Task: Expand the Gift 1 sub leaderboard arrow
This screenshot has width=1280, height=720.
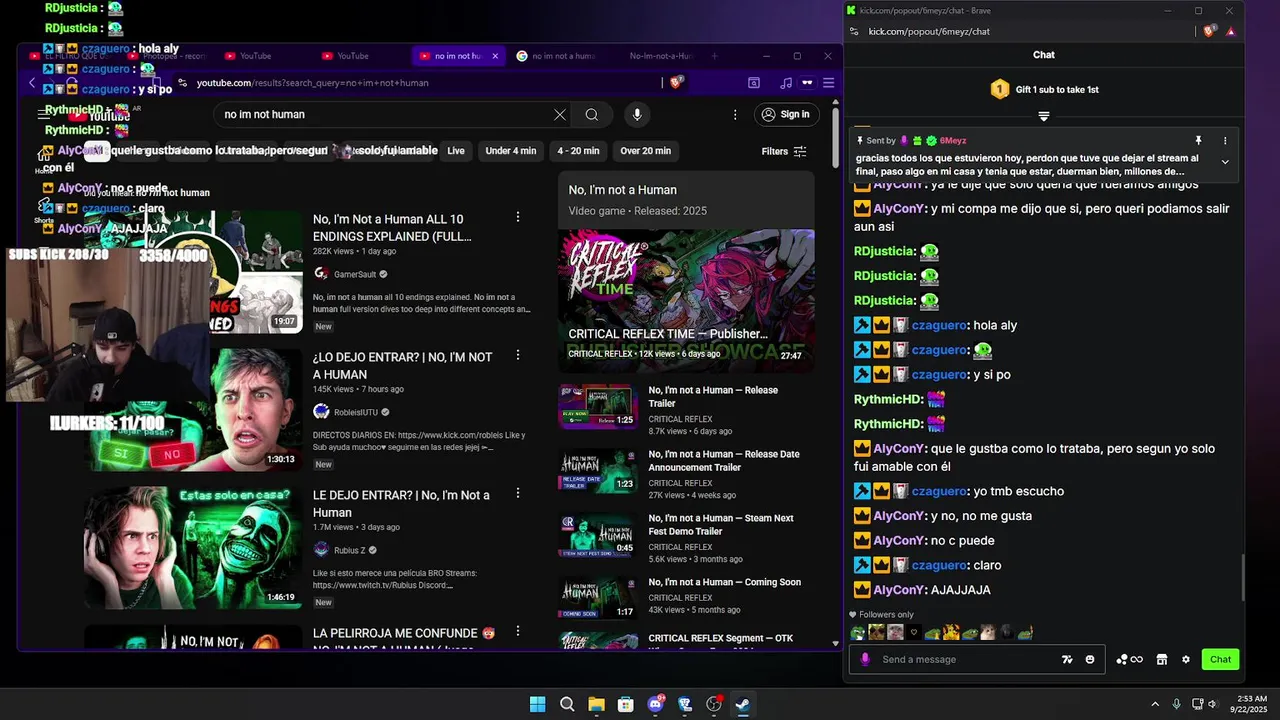Action: (1044, 116)
